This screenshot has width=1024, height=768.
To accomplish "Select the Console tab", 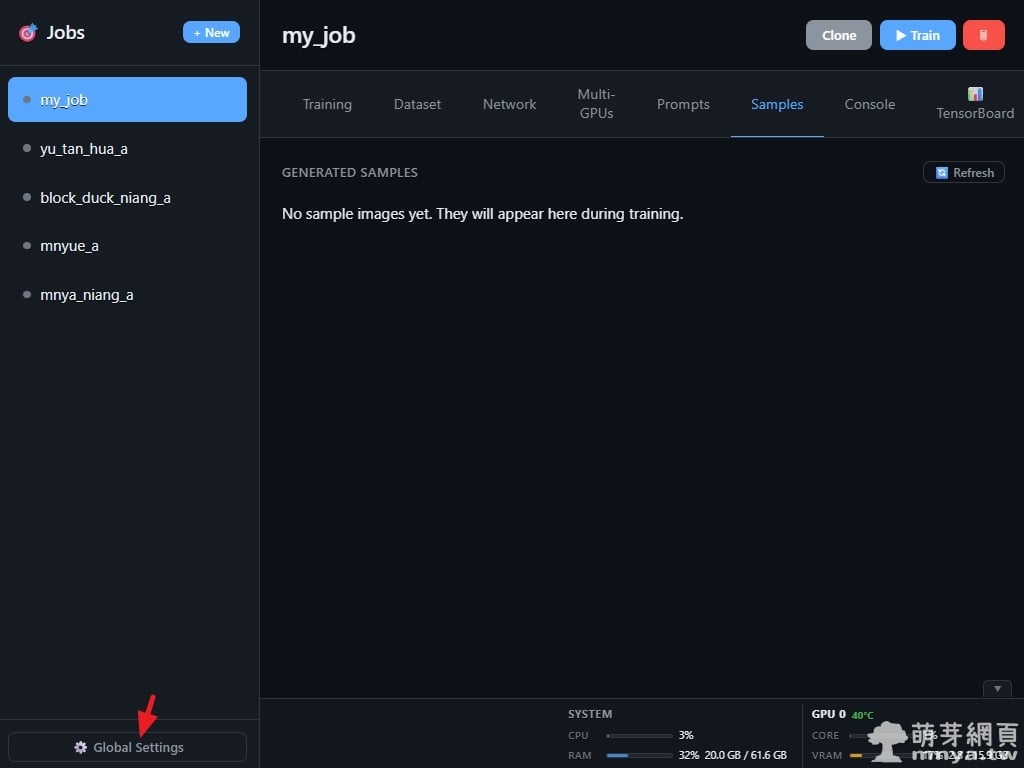I will click(x=869, y=104).
